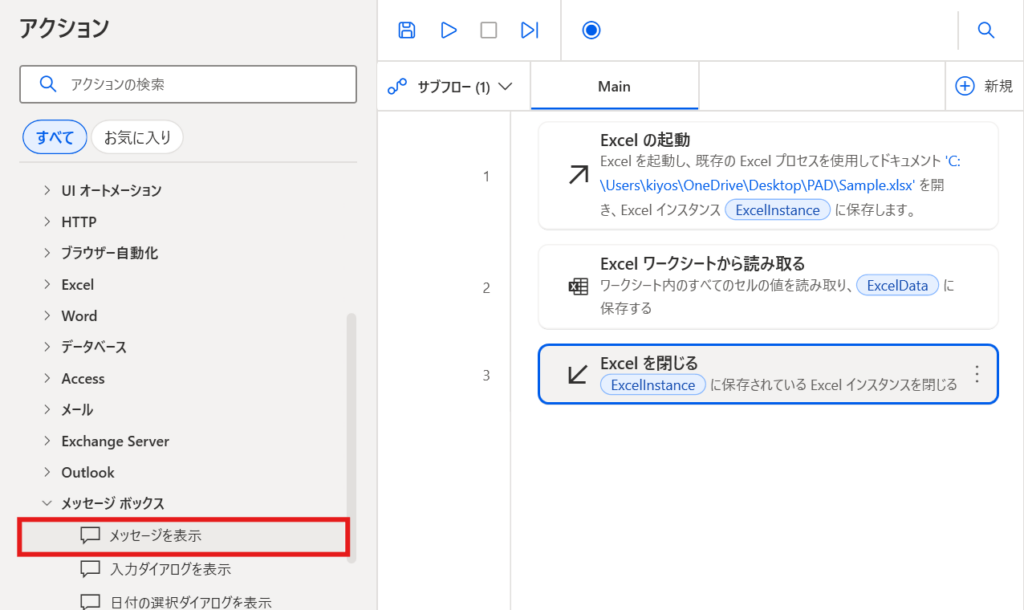This screenshot has width=1024, height=610.
Task: Expand the Excel action group
Action: click(x=46, y=284)
